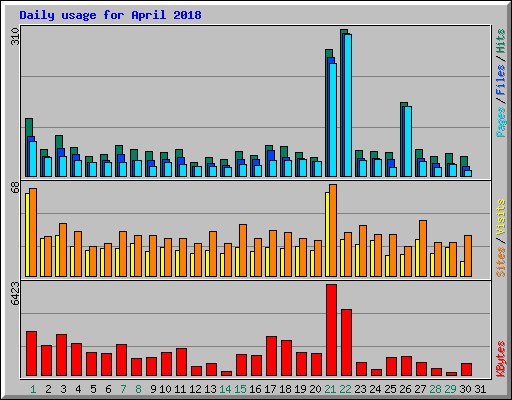The width and height of the screenshot is (512, 400).
Task: Select day label "14" on the x-axis
Action: click(225, 389)
